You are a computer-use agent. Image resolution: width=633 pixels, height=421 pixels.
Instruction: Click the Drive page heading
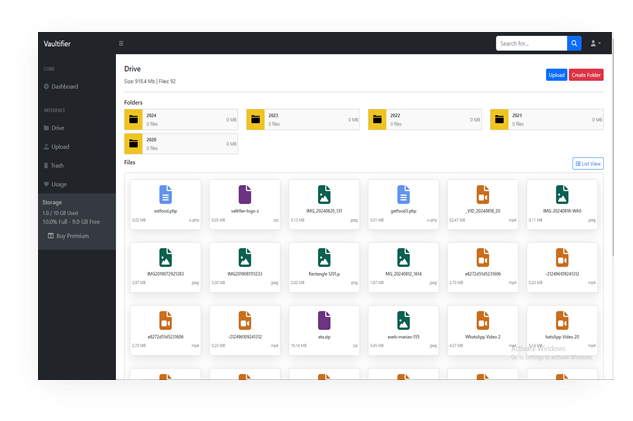pos(132,69)
